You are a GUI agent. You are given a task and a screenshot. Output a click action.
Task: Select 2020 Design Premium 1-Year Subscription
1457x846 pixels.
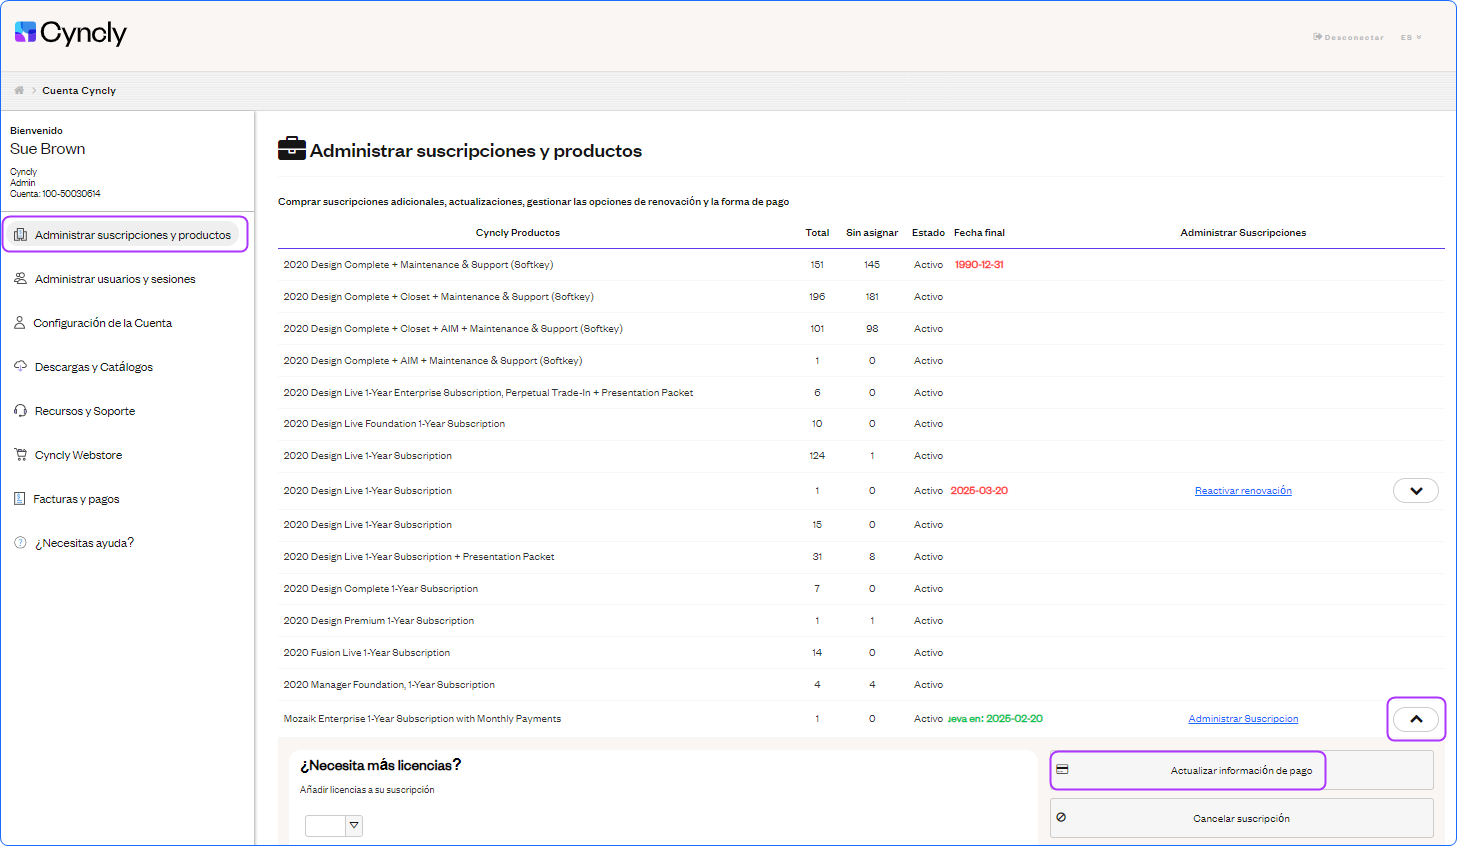[861, 621]
